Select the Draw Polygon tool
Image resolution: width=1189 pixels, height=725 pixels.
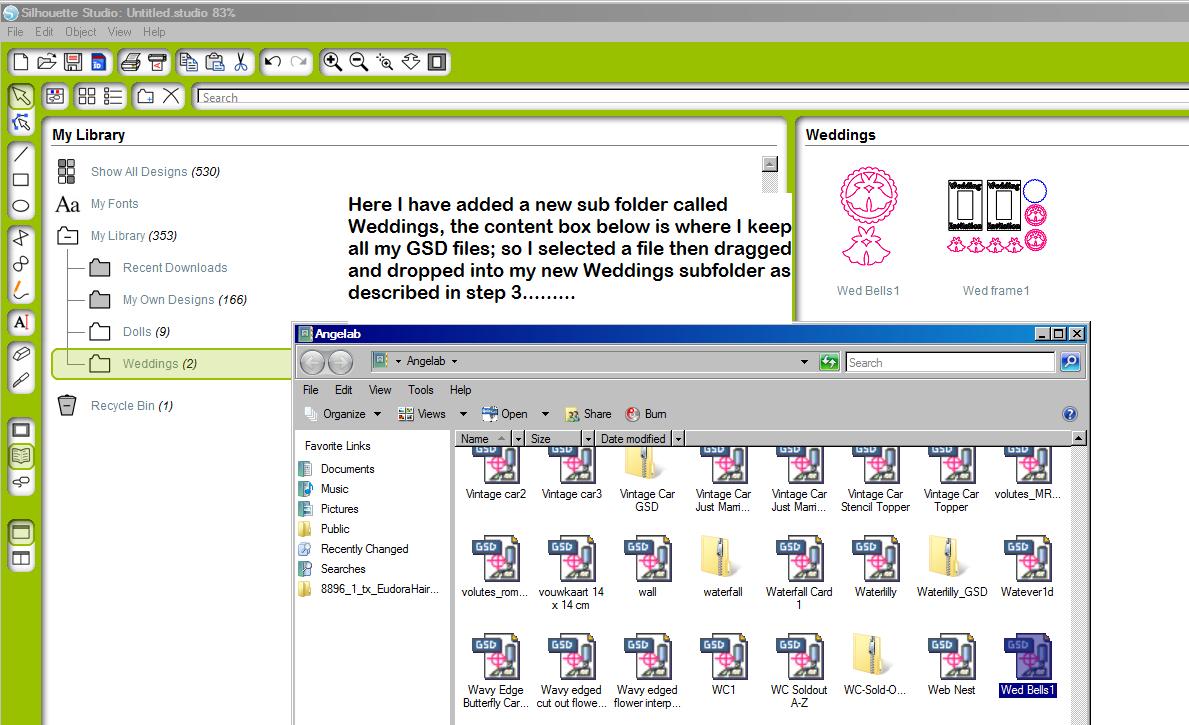21,237
